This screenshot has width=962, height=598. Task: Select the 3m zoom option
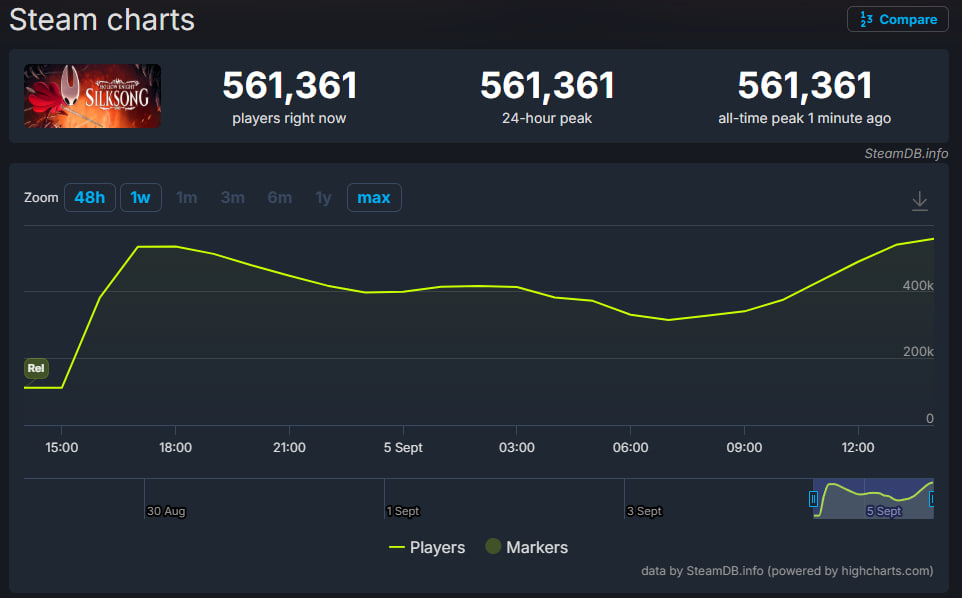coord(233,197)
